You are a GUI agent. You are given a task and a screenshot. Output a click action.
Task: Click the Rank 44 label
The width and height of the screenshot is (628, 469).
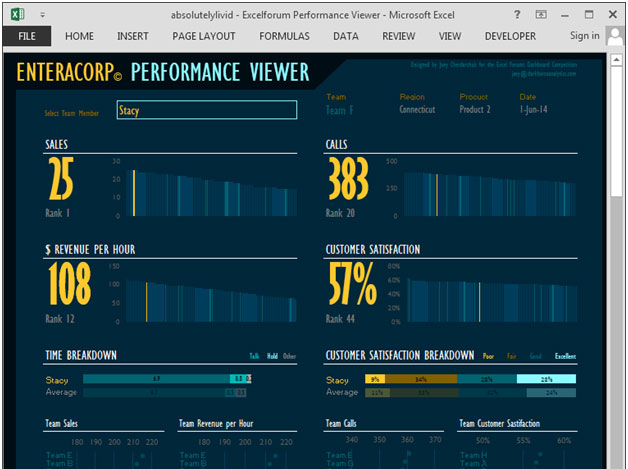tap(340, 319)
